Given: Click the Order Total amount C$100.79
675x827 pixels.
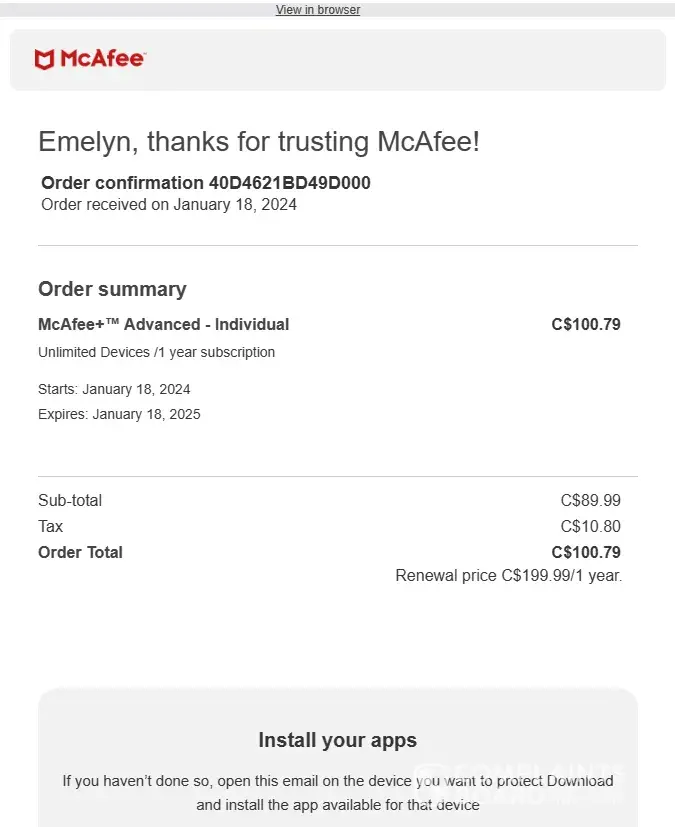Looking at the screenshot, I should pos(585,552).
